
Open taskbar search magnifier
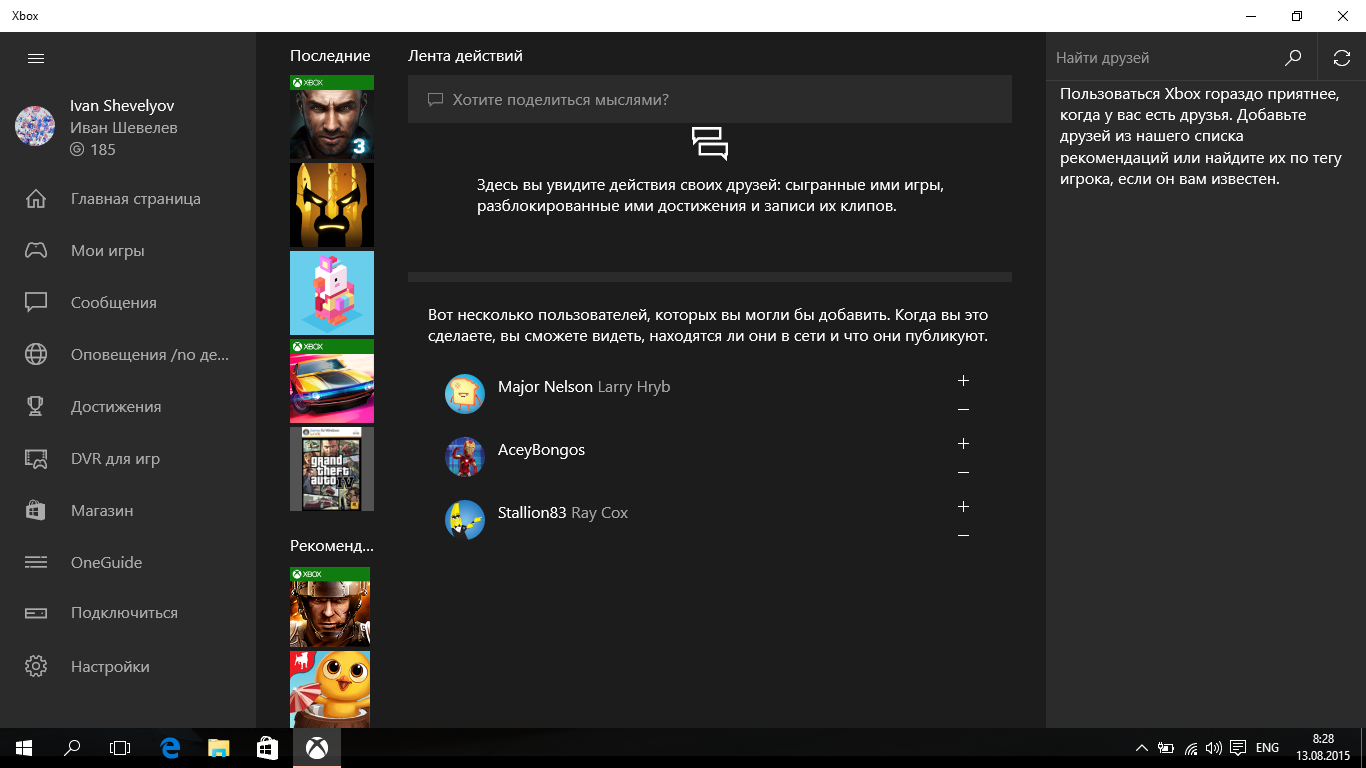(72, 748)
